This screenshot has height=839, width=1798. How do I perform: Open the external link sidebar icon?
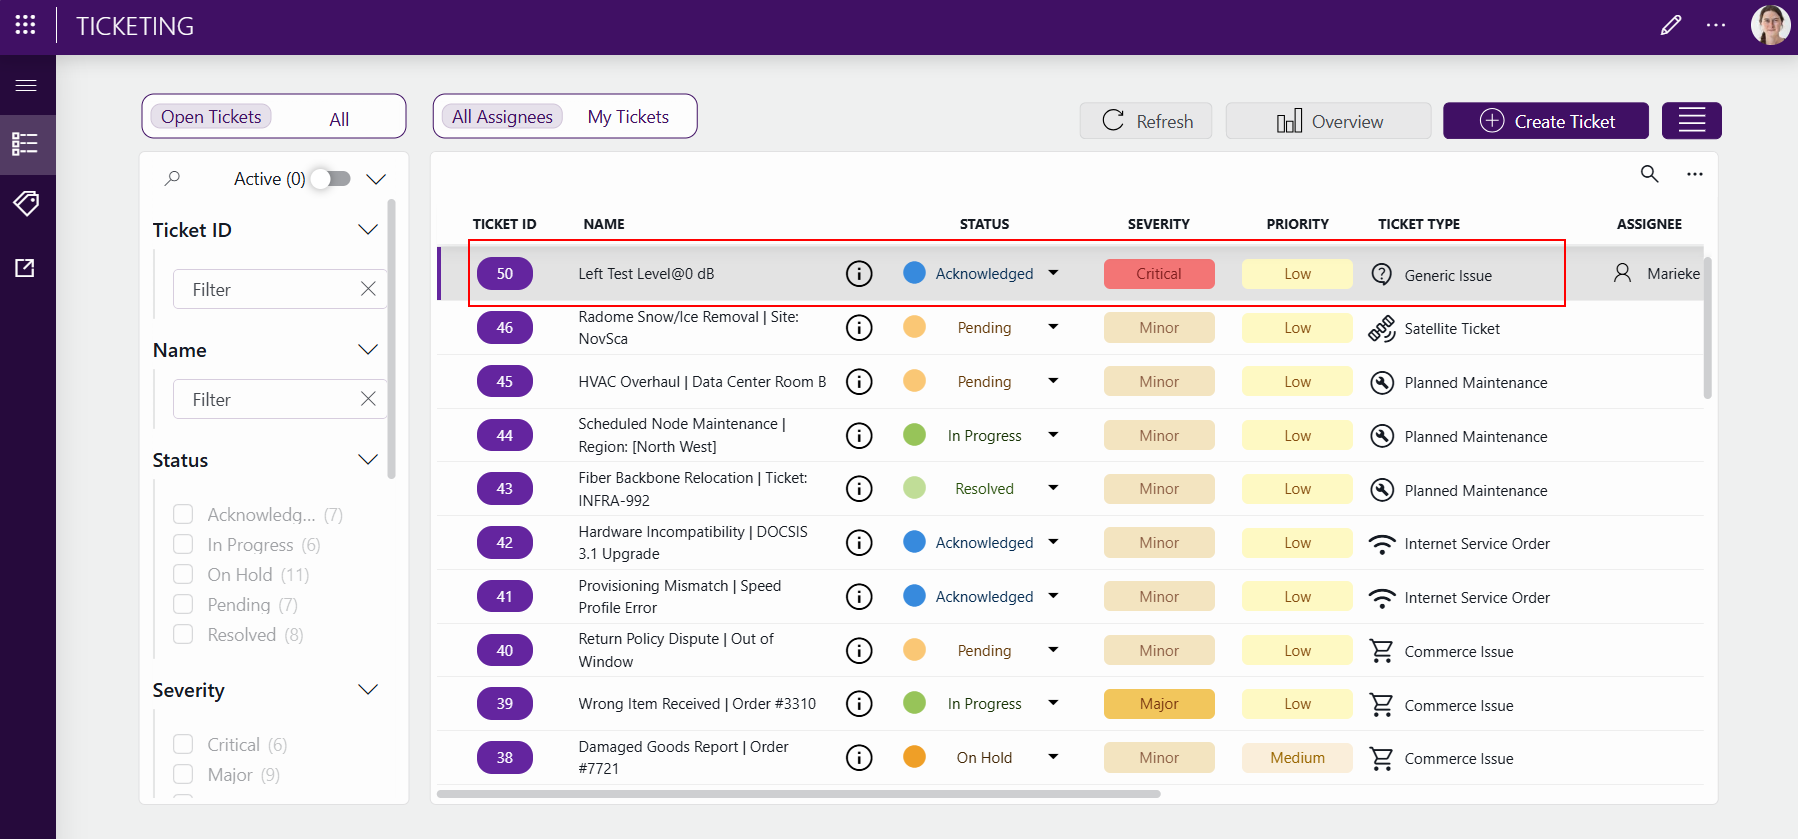point(26,268)
